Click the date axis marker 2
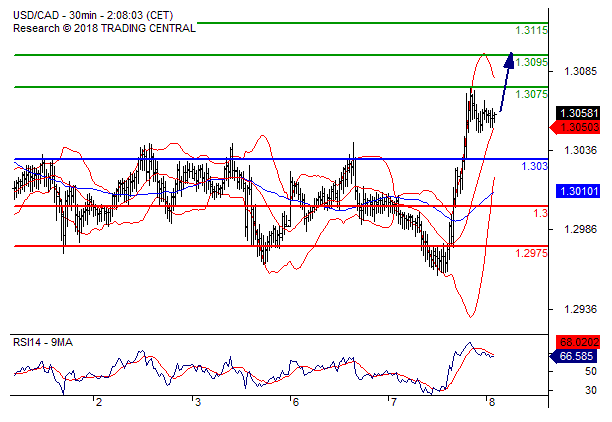 click(99, 402)
